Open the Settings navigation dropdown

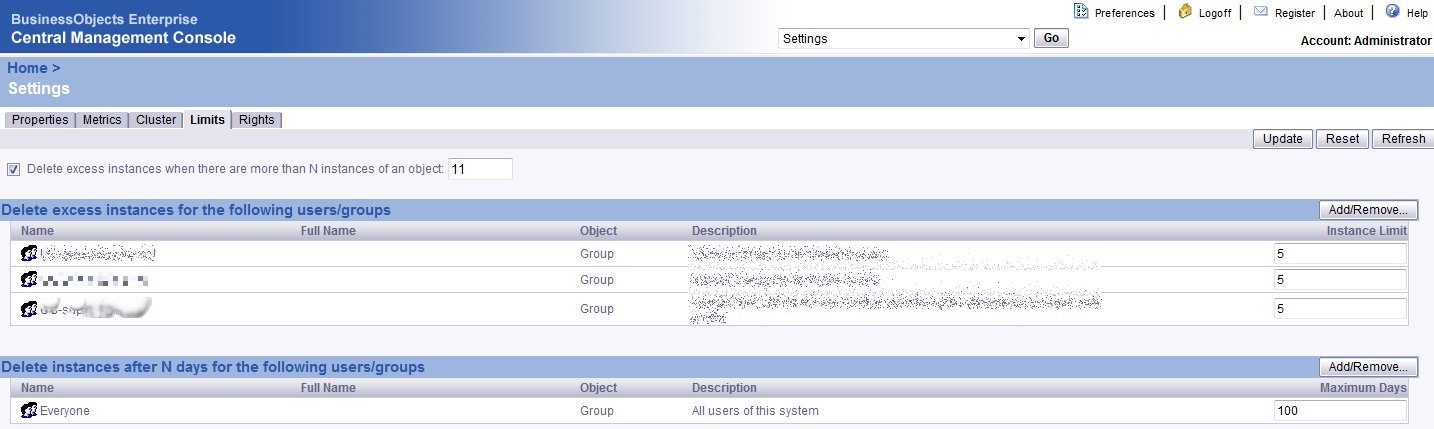(x=903, y=39)
